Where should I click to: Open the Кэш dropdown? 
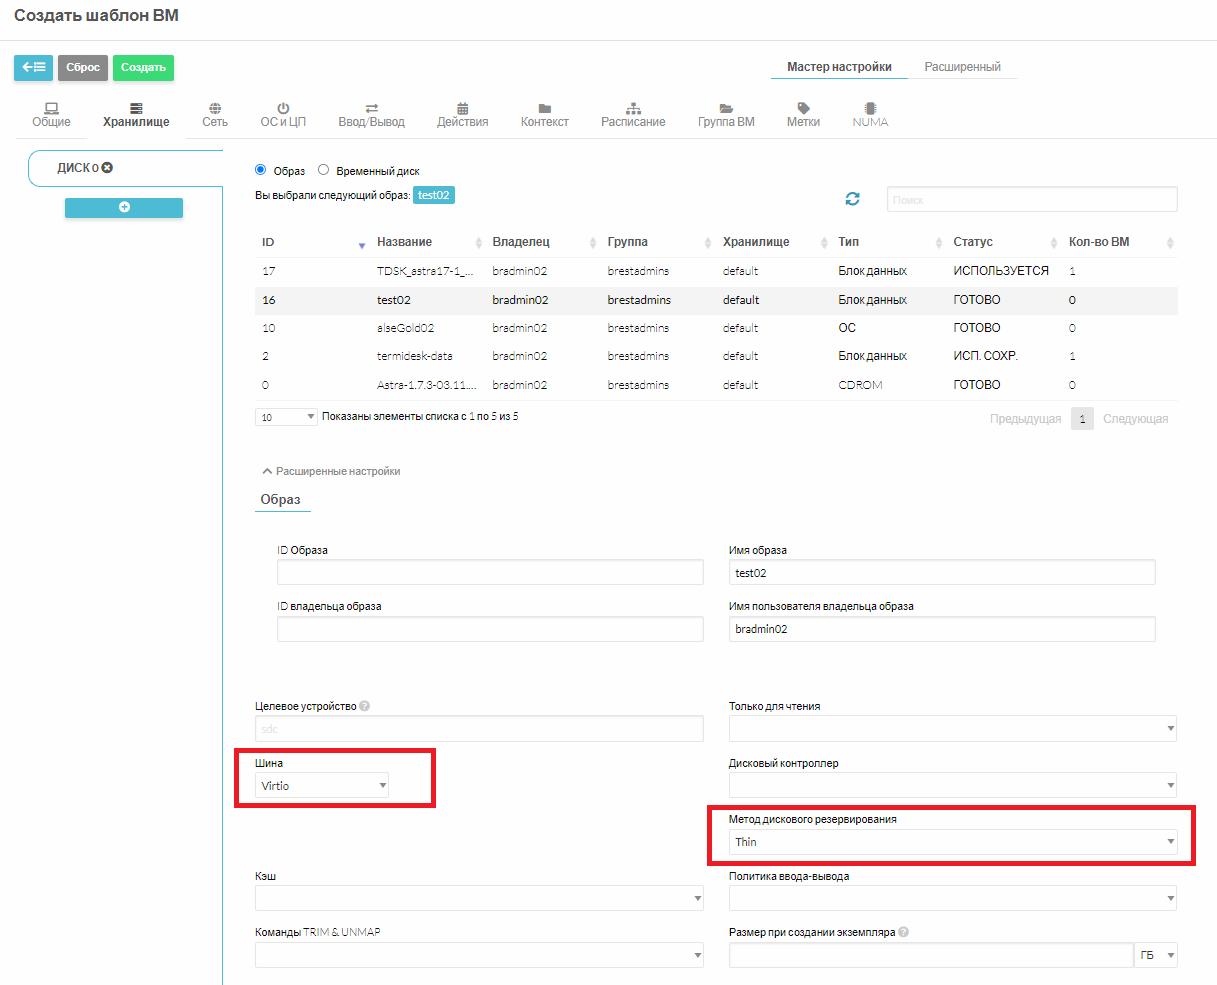pyautogui.click(x=479, y=899)
